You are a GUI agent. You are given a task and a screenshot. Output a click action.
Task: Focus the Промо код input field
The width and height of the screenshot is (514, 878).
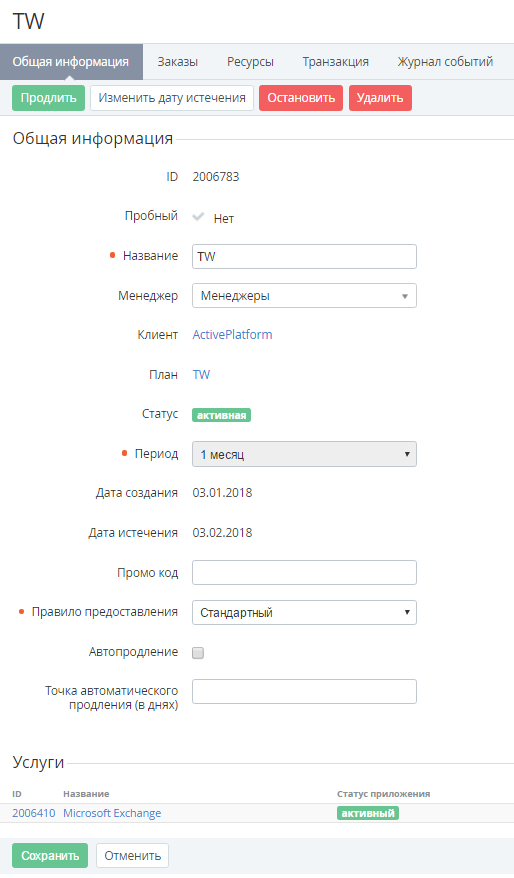[304, 573]
